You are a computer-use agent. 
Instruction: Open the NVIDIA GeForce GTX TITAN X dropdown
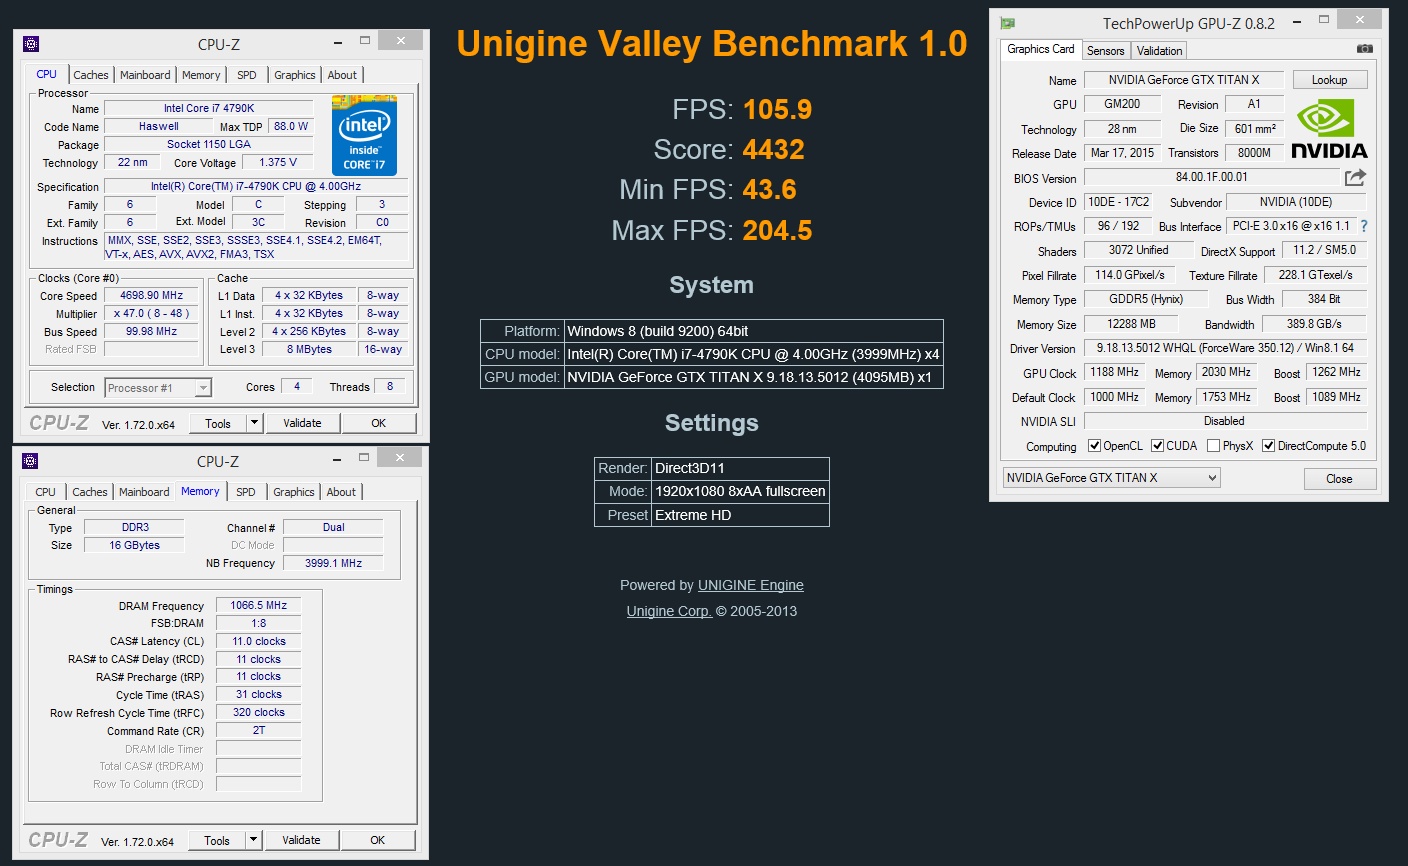point(1111,478)
